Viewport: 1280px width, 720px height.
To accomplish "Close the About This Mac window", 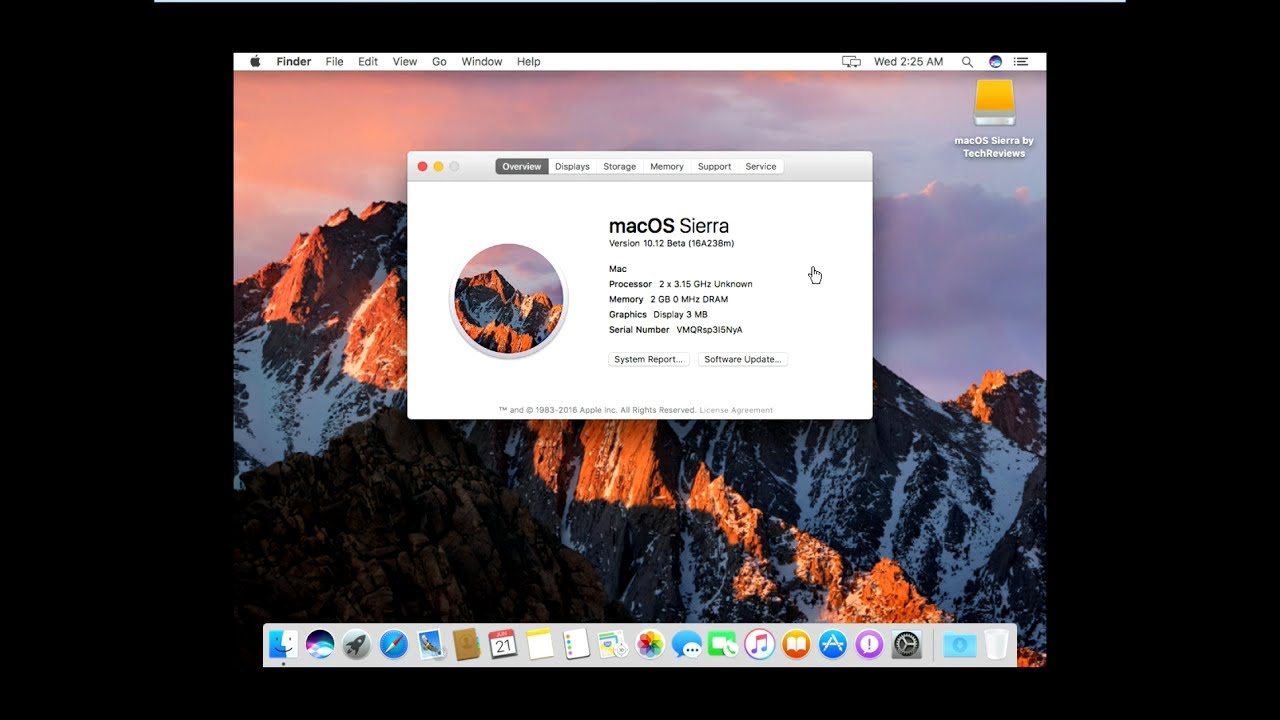I will click(x=422, y=166).
